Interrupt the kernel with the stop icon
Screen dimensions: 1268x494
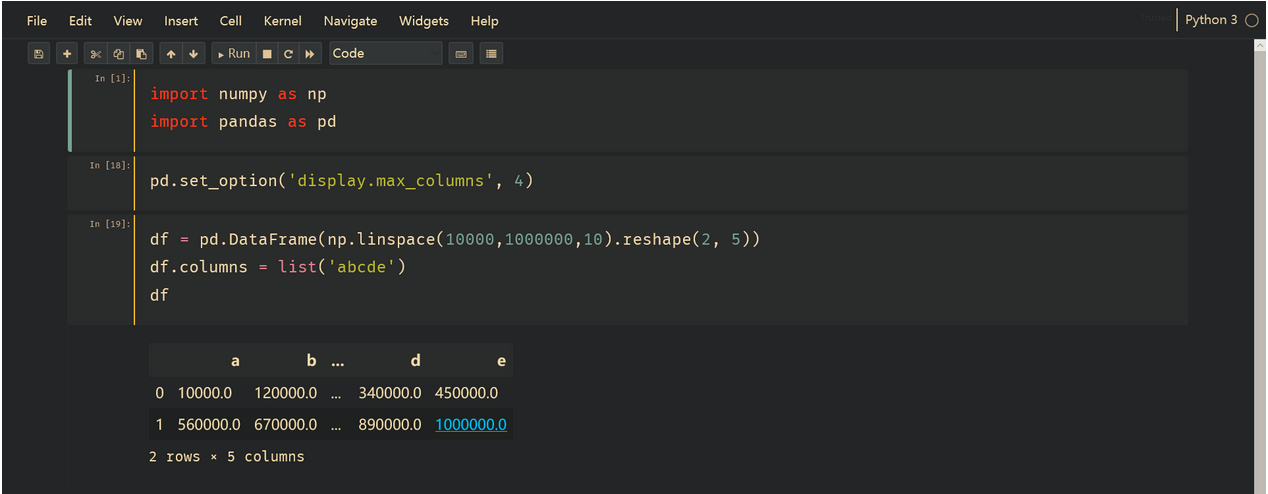pos(267,54)
